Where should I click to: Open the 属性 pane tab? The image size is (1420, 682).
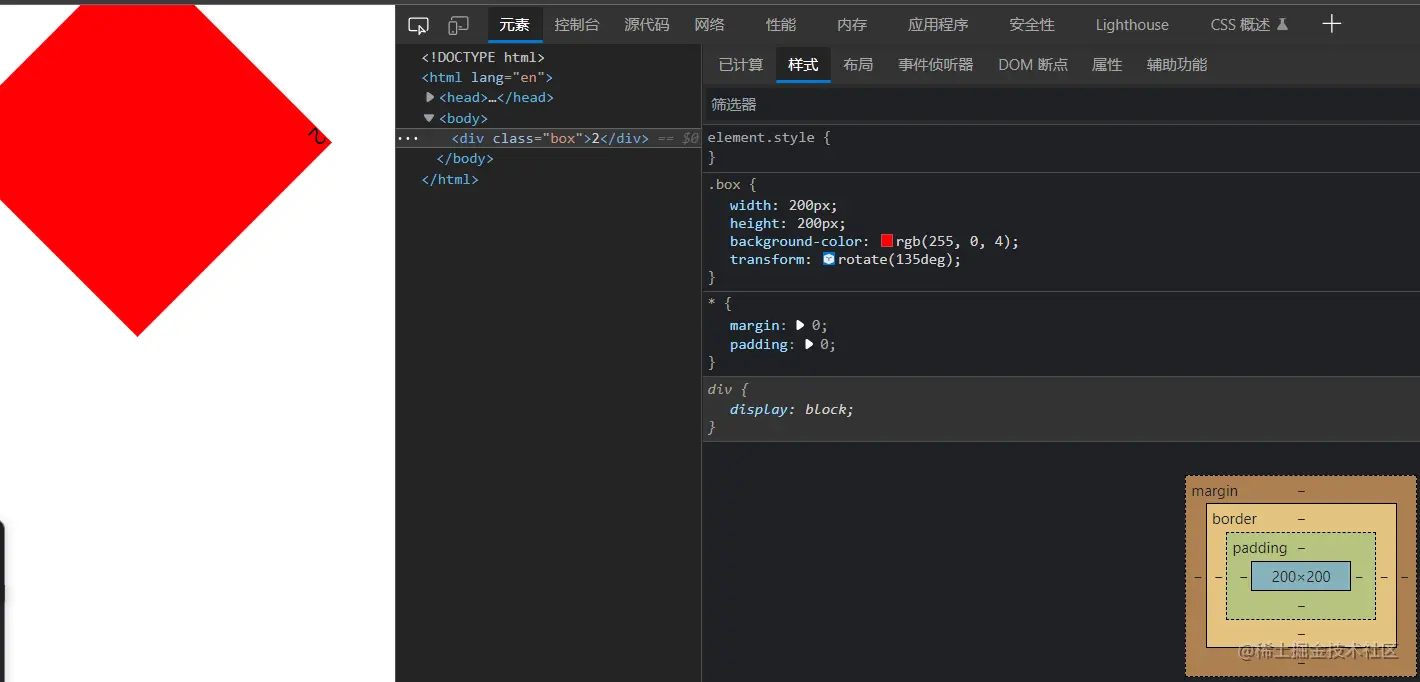[1107, 65]
